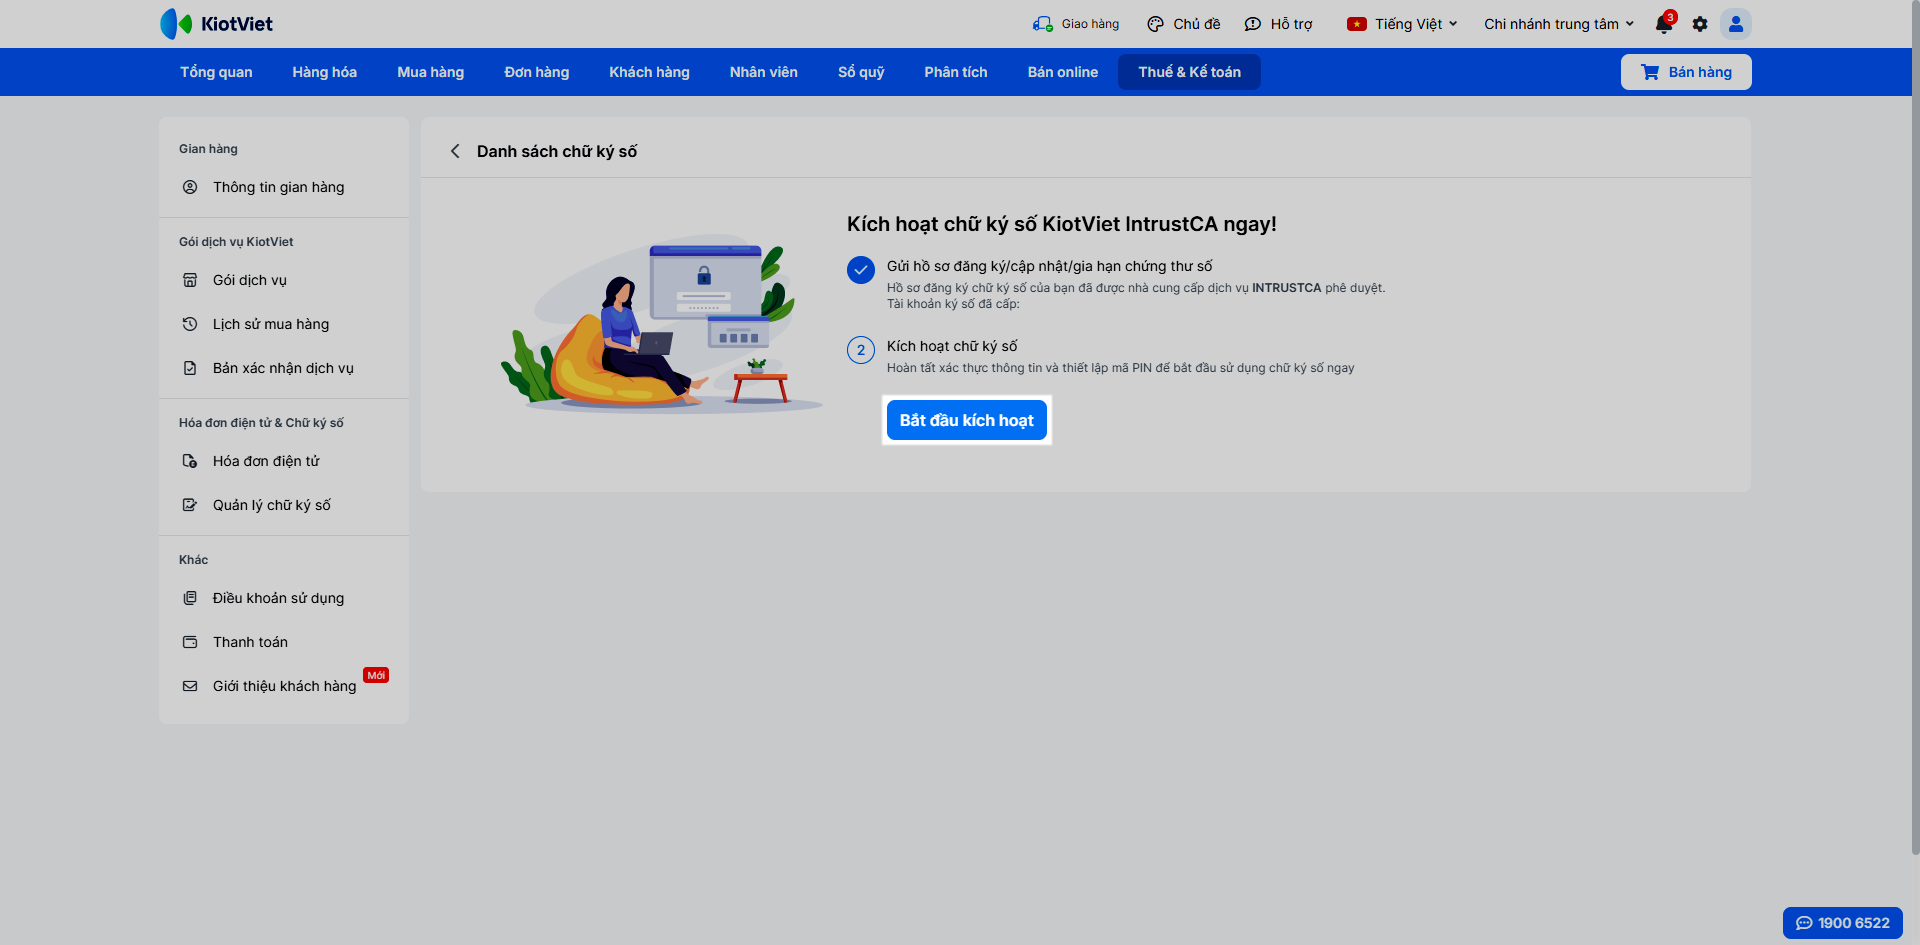Click the Bán hàng button label

click(x=1700, y=72)
